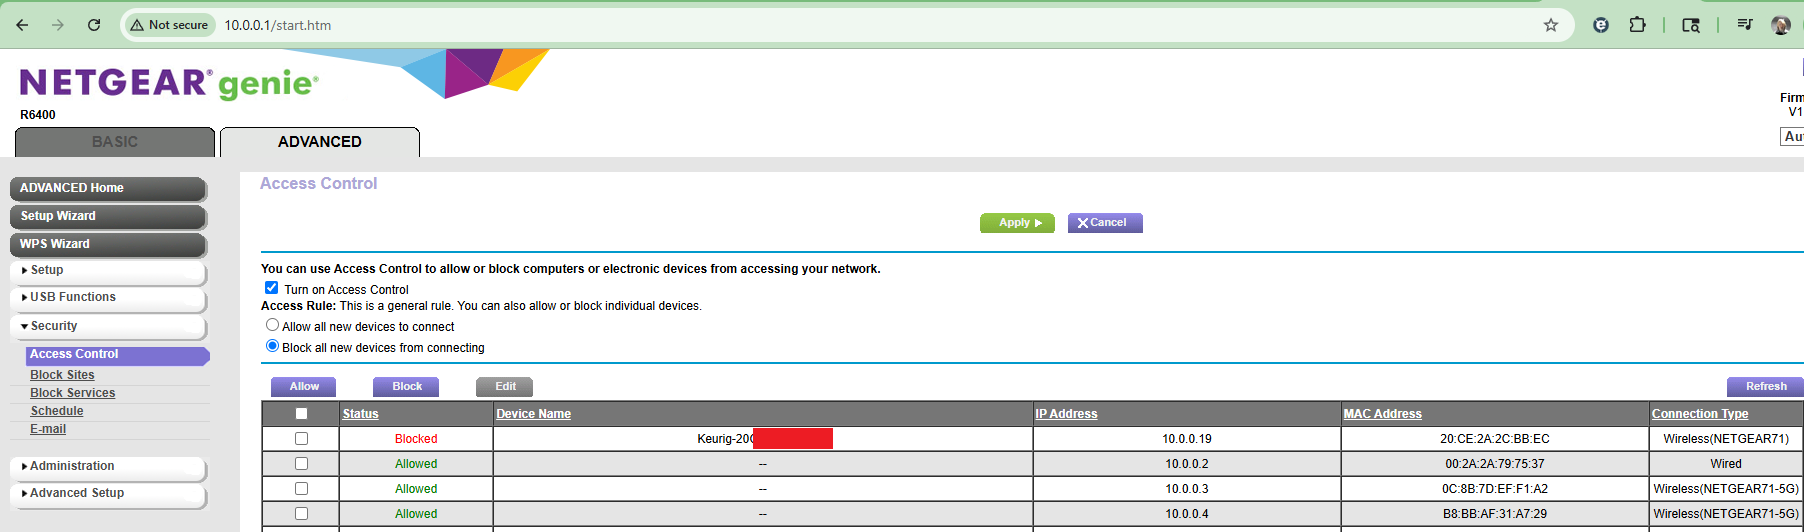
Task: Check the box for device 10.0.0.4
Action: [301, 514]
